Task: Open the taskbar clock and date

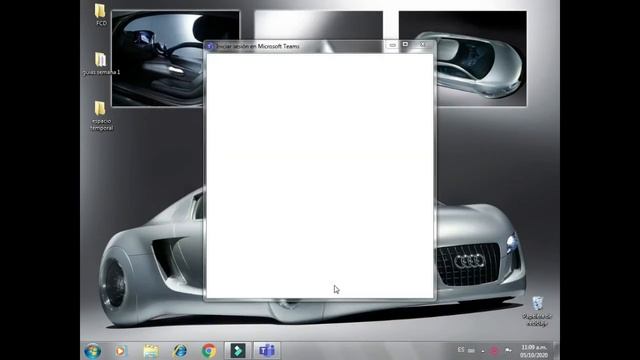Action: (x=534, y=351)
